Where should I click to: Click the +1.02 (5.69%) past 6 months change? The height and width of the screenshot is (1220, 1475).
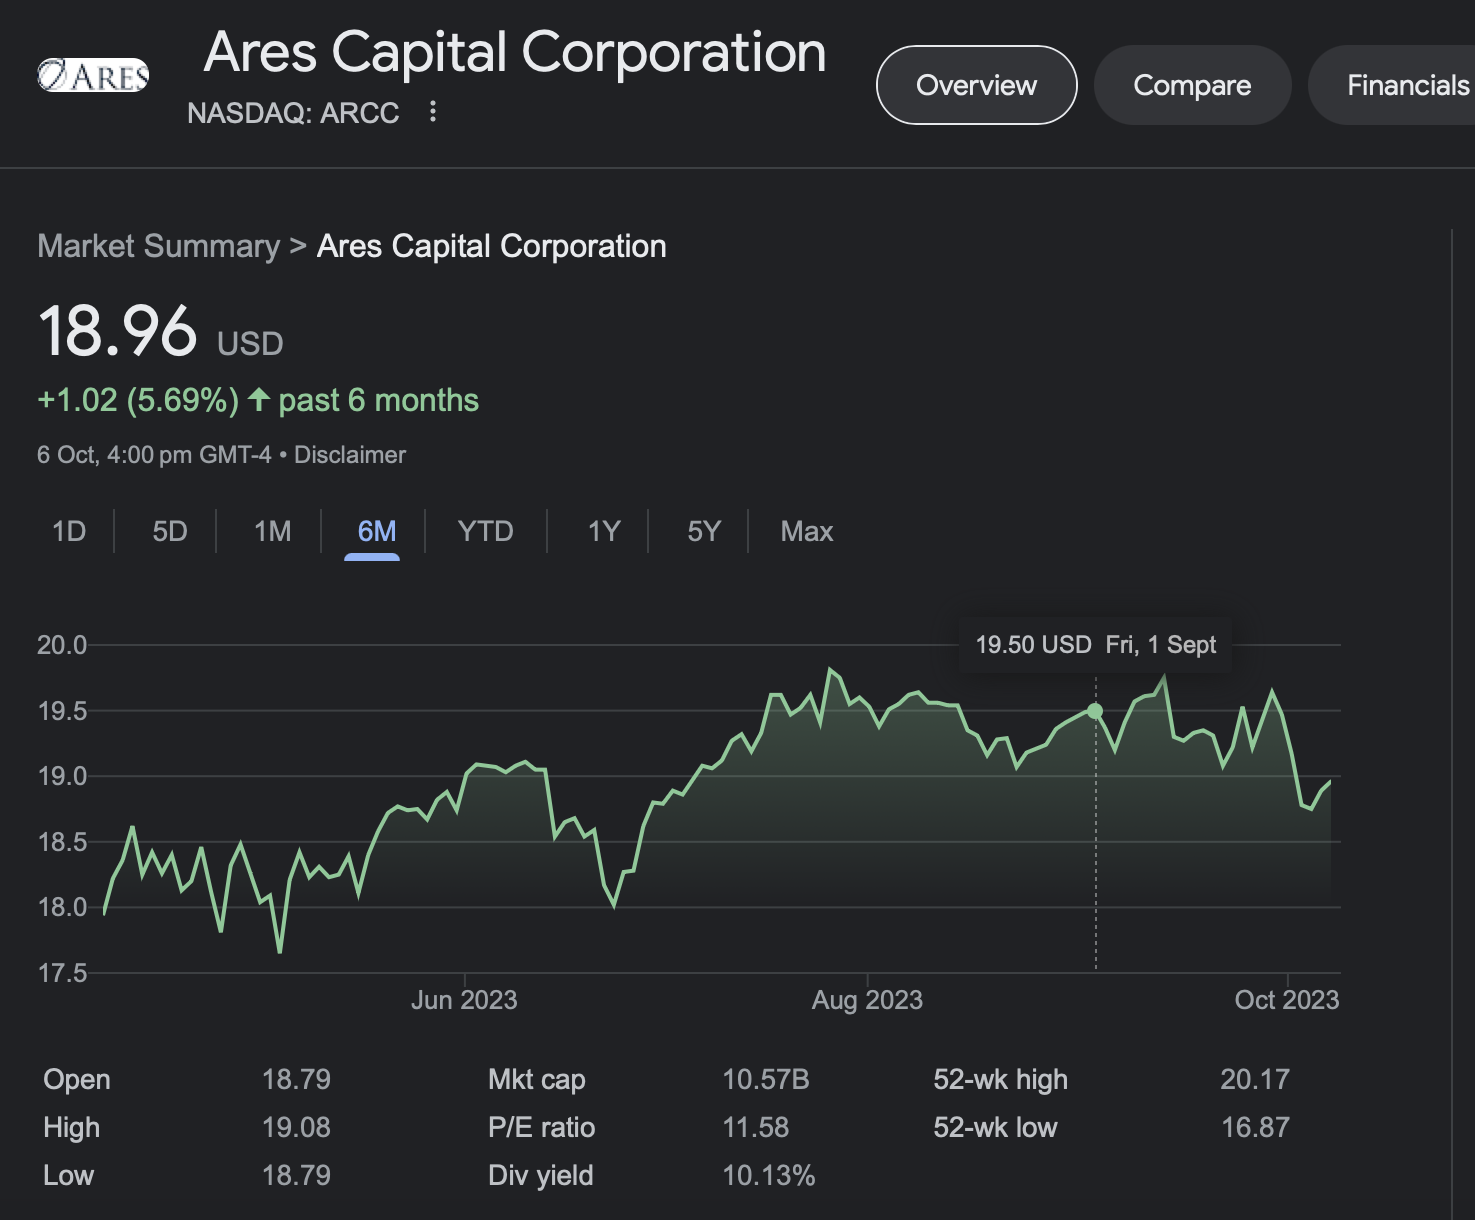258,400
